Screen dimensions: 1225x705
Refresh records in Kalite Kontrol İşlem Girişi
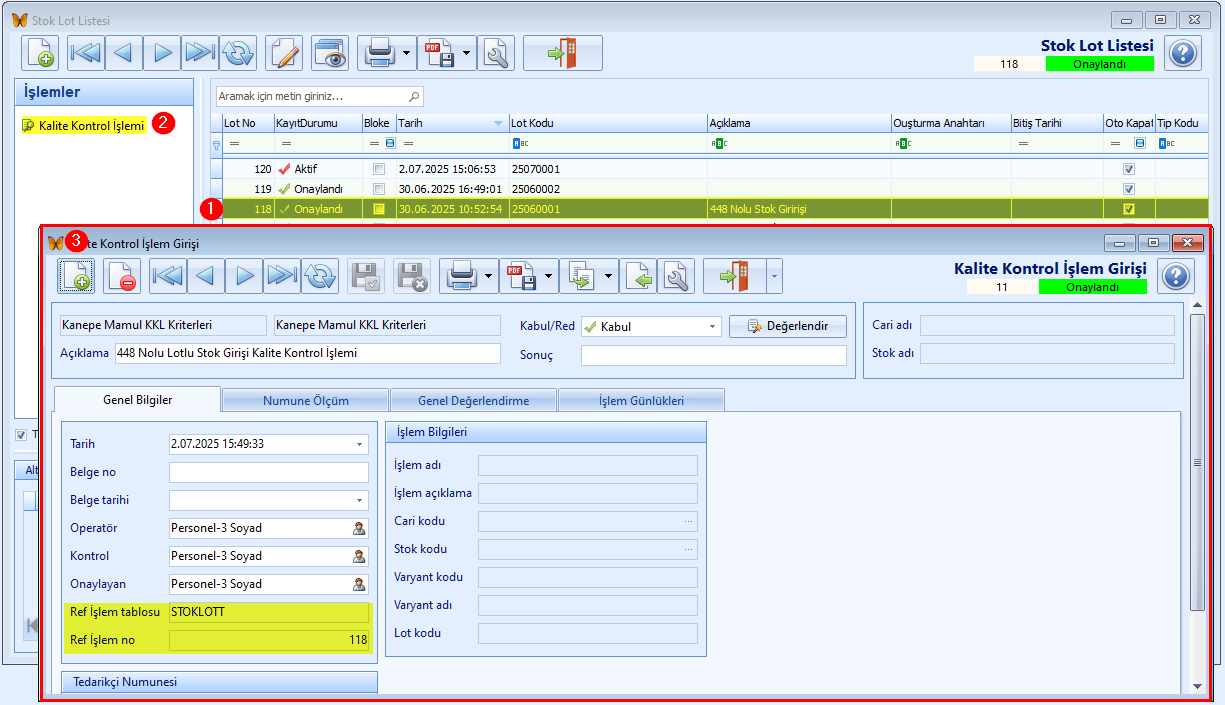coord(320,275)
